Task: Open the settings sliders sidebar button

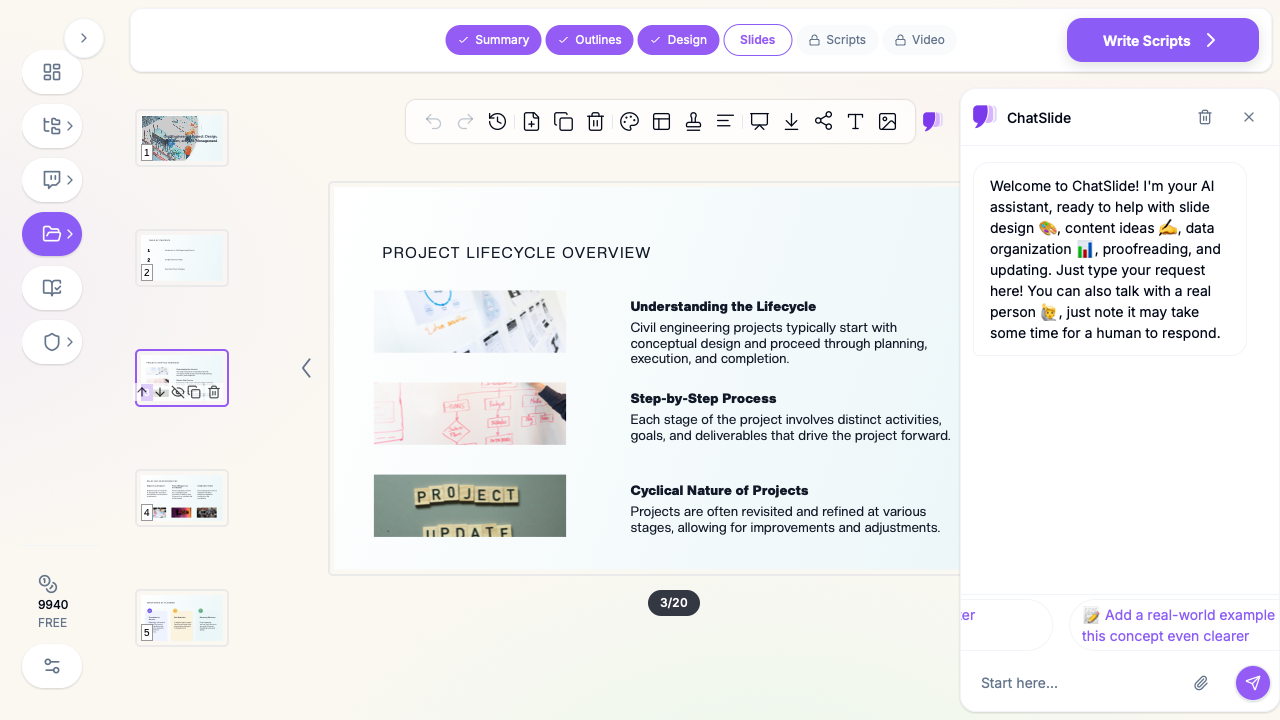Action: click(52, 666)
